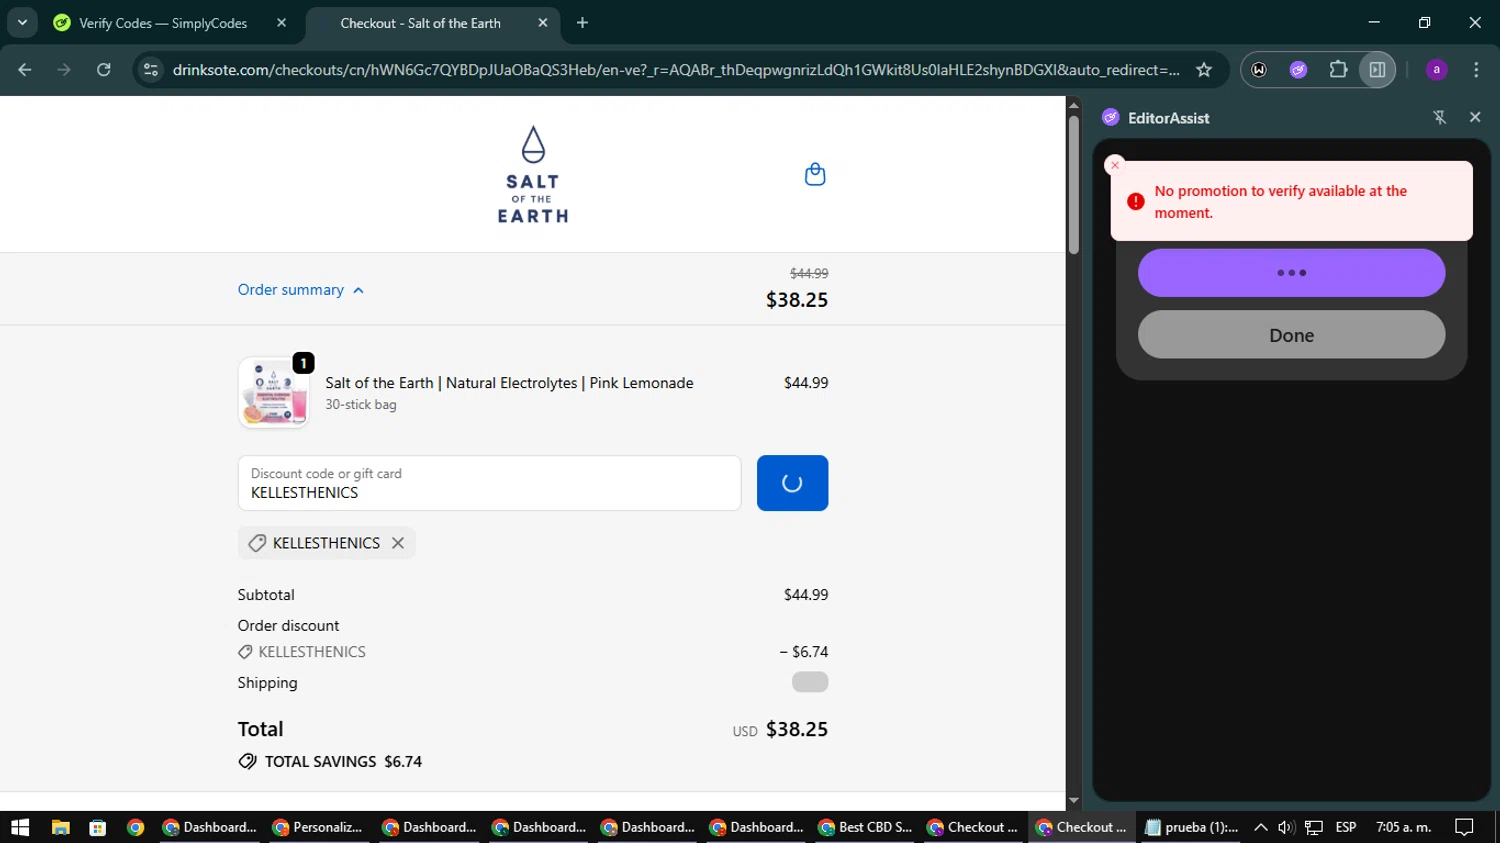Open the Personaliz... Chrome taskbar window
1500x843 pixels.
[x=317, y=827]
